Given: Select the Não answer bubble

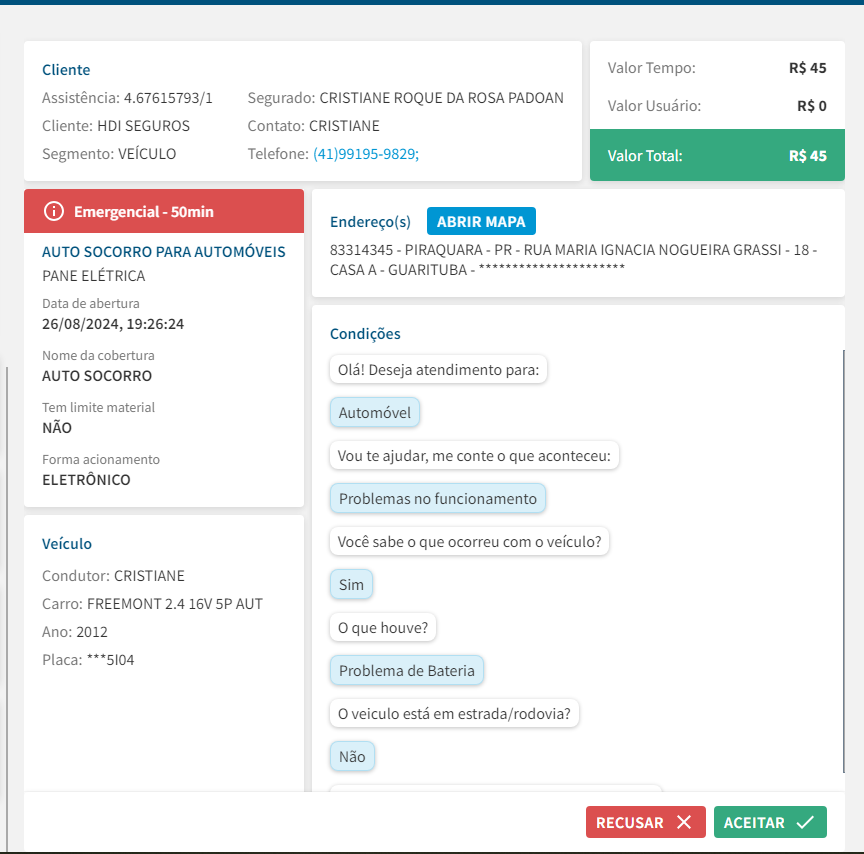Looking at the screenshot, I should (x=352, y=757).
